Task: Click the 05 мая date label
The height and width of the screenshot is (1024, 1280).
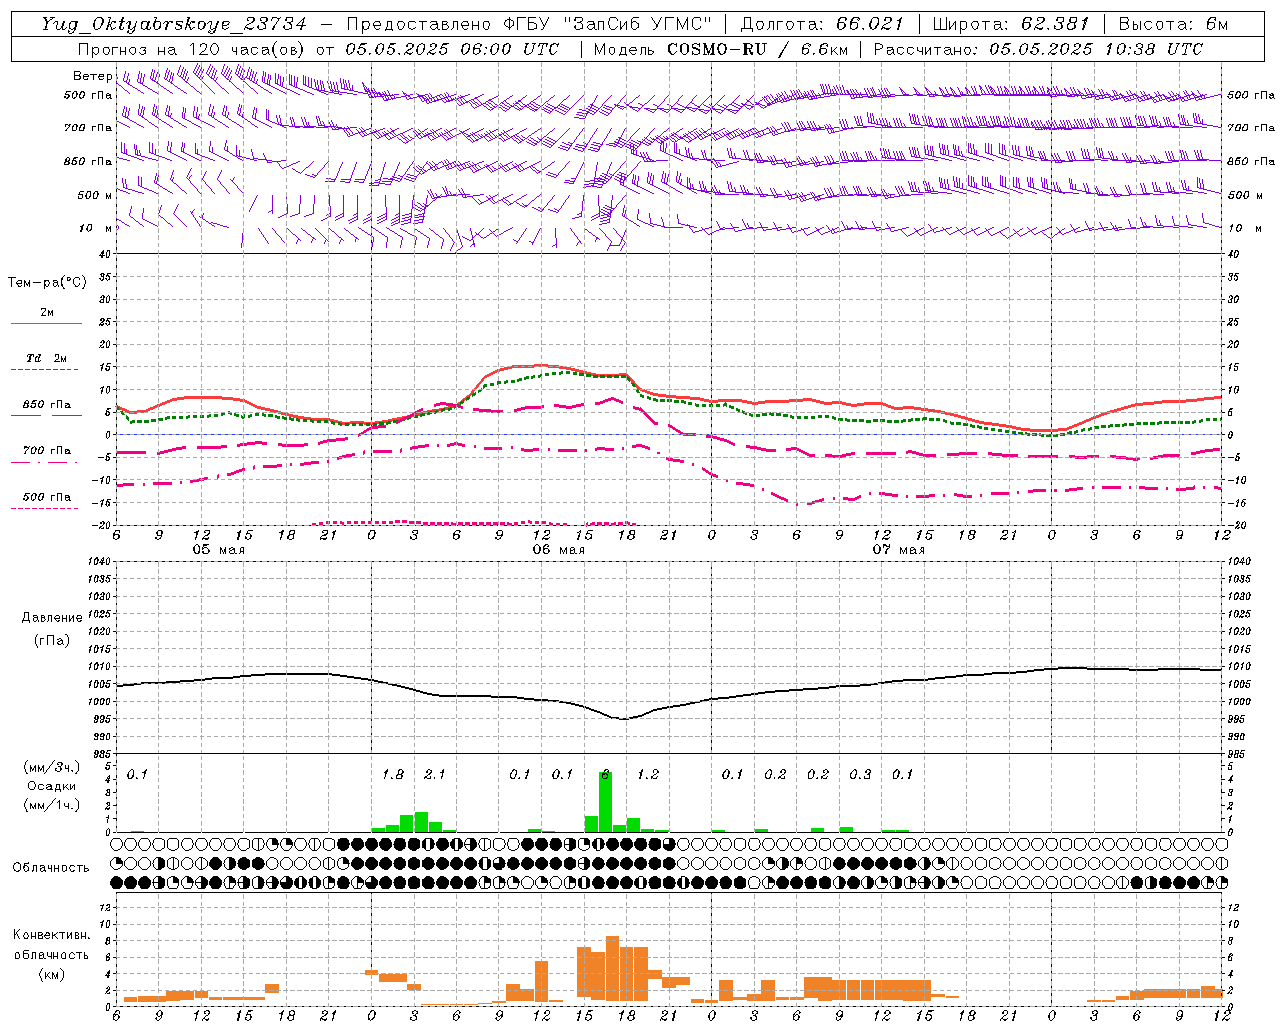Action: pyautogui.click(x=219, y=550)
